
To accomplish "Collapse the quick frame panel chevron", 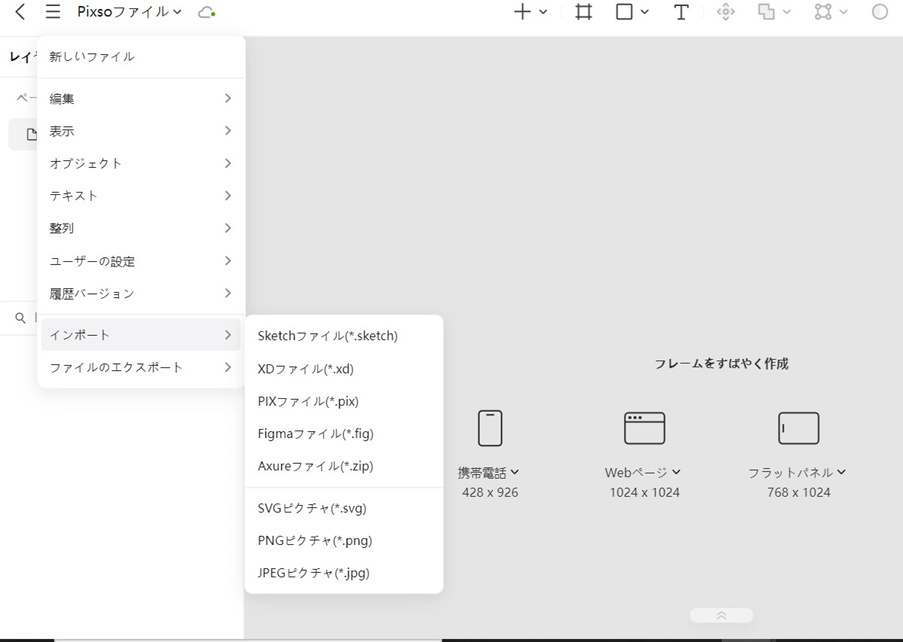I will 721,616.
